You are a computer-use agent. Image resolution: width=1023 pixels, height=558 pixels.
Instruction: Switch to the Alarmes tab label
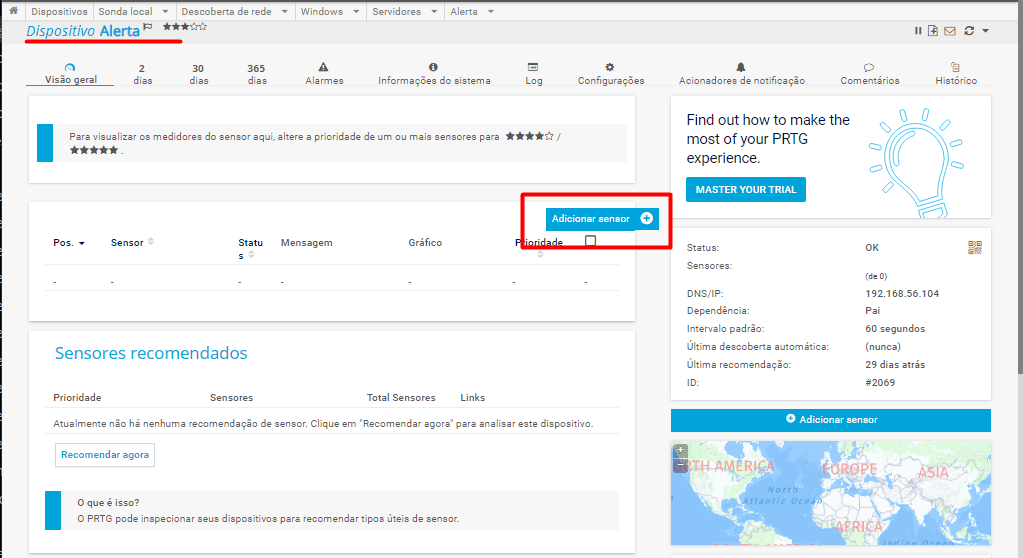pos(324,81)
